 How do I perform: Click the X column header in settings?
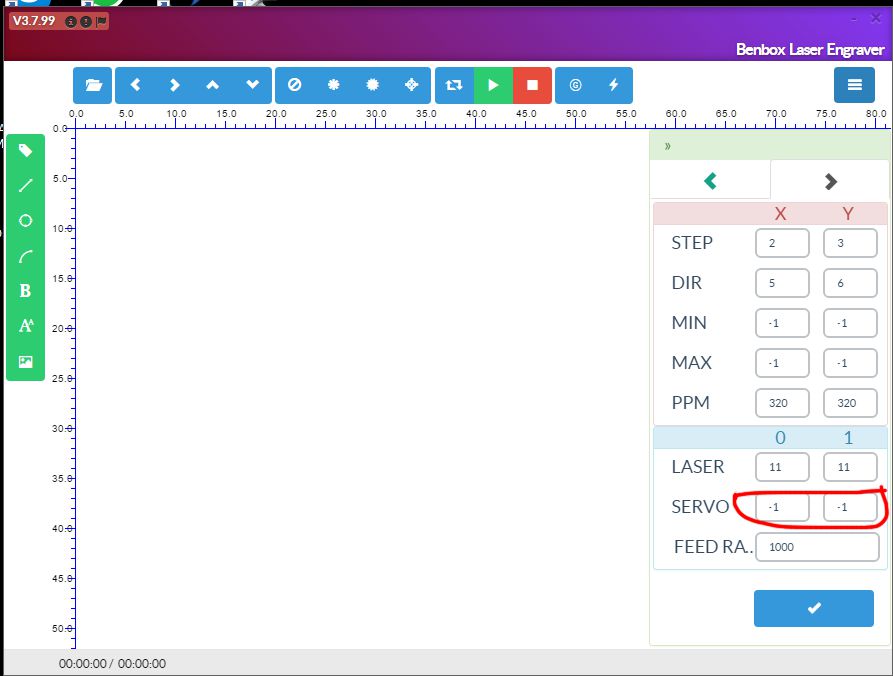780,214
